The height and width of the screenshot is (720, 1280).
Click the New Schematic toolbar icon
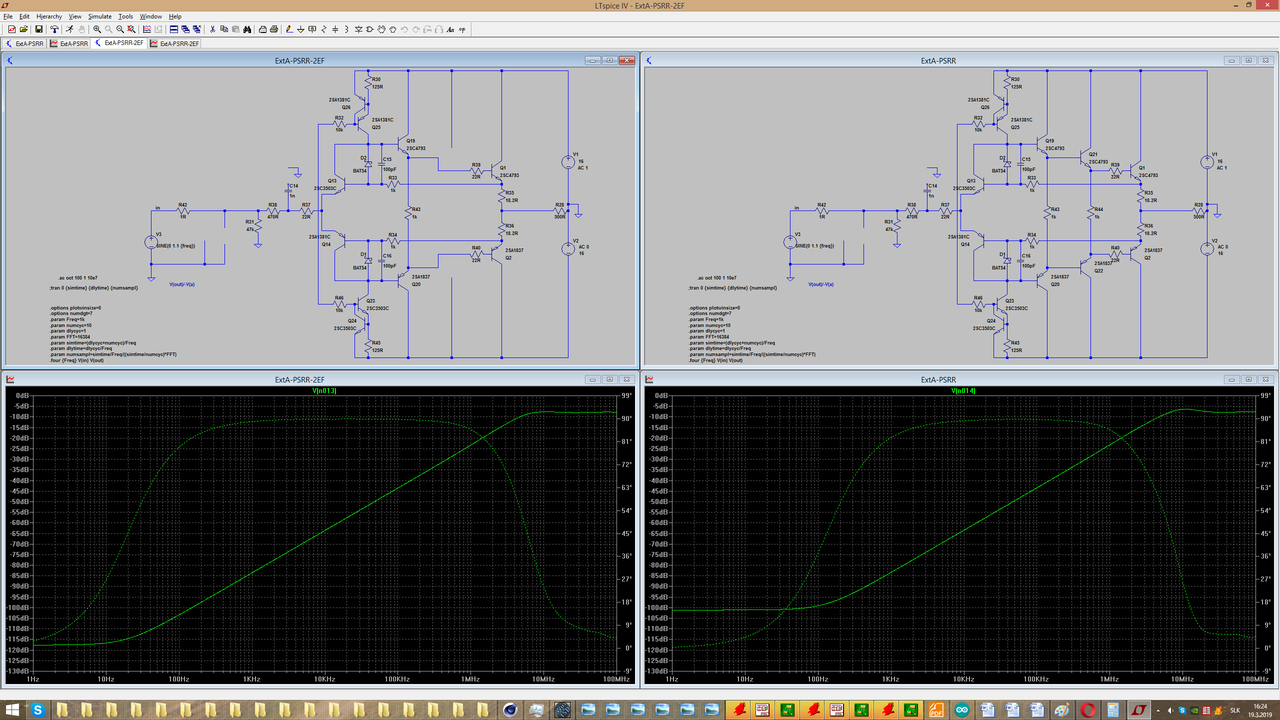pyautogui.click(x=11, y=29)
